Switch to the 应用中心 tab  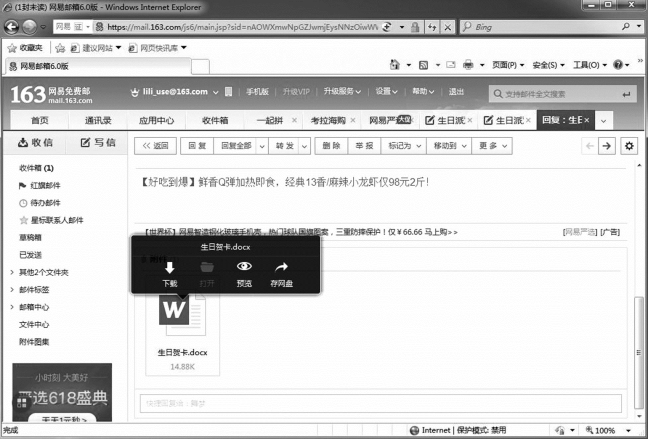tap(157, 120)
